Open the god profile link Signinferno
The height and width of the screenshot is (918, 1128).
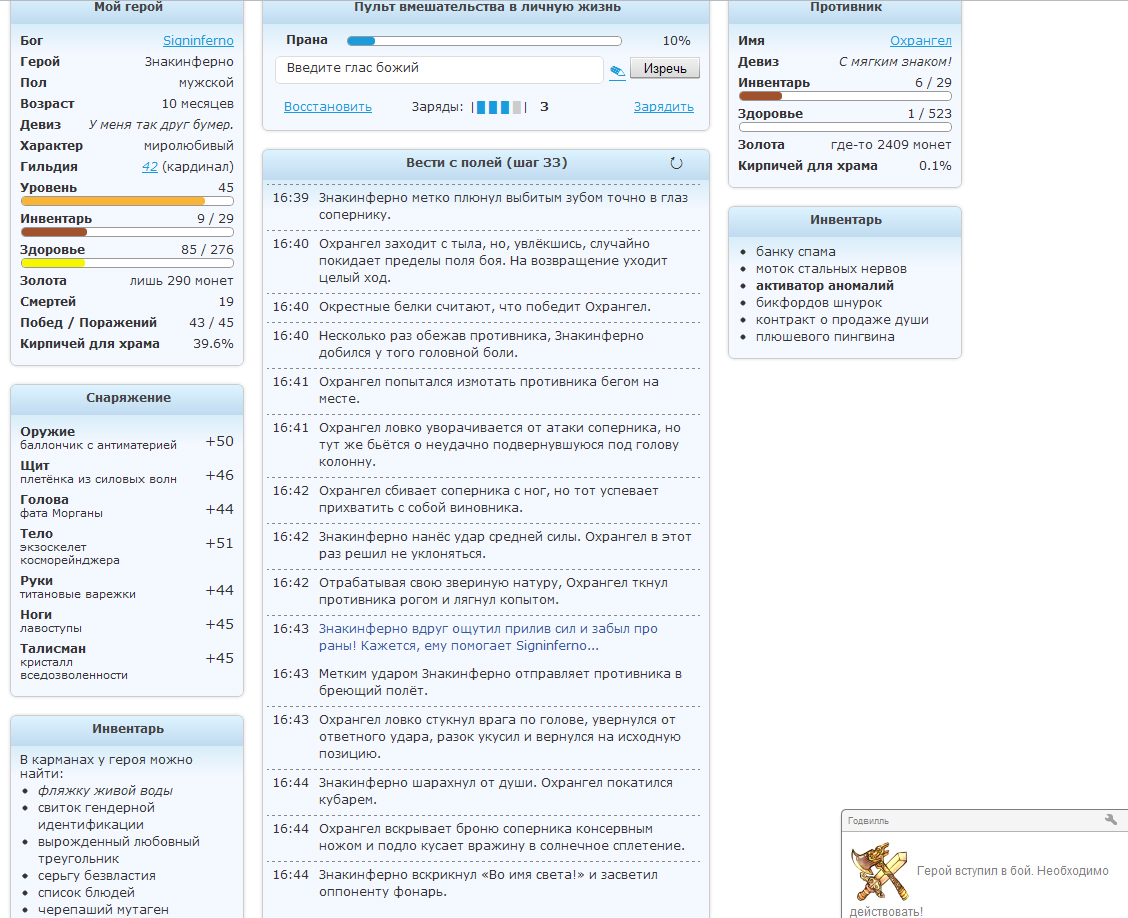(x=198, y=41)
